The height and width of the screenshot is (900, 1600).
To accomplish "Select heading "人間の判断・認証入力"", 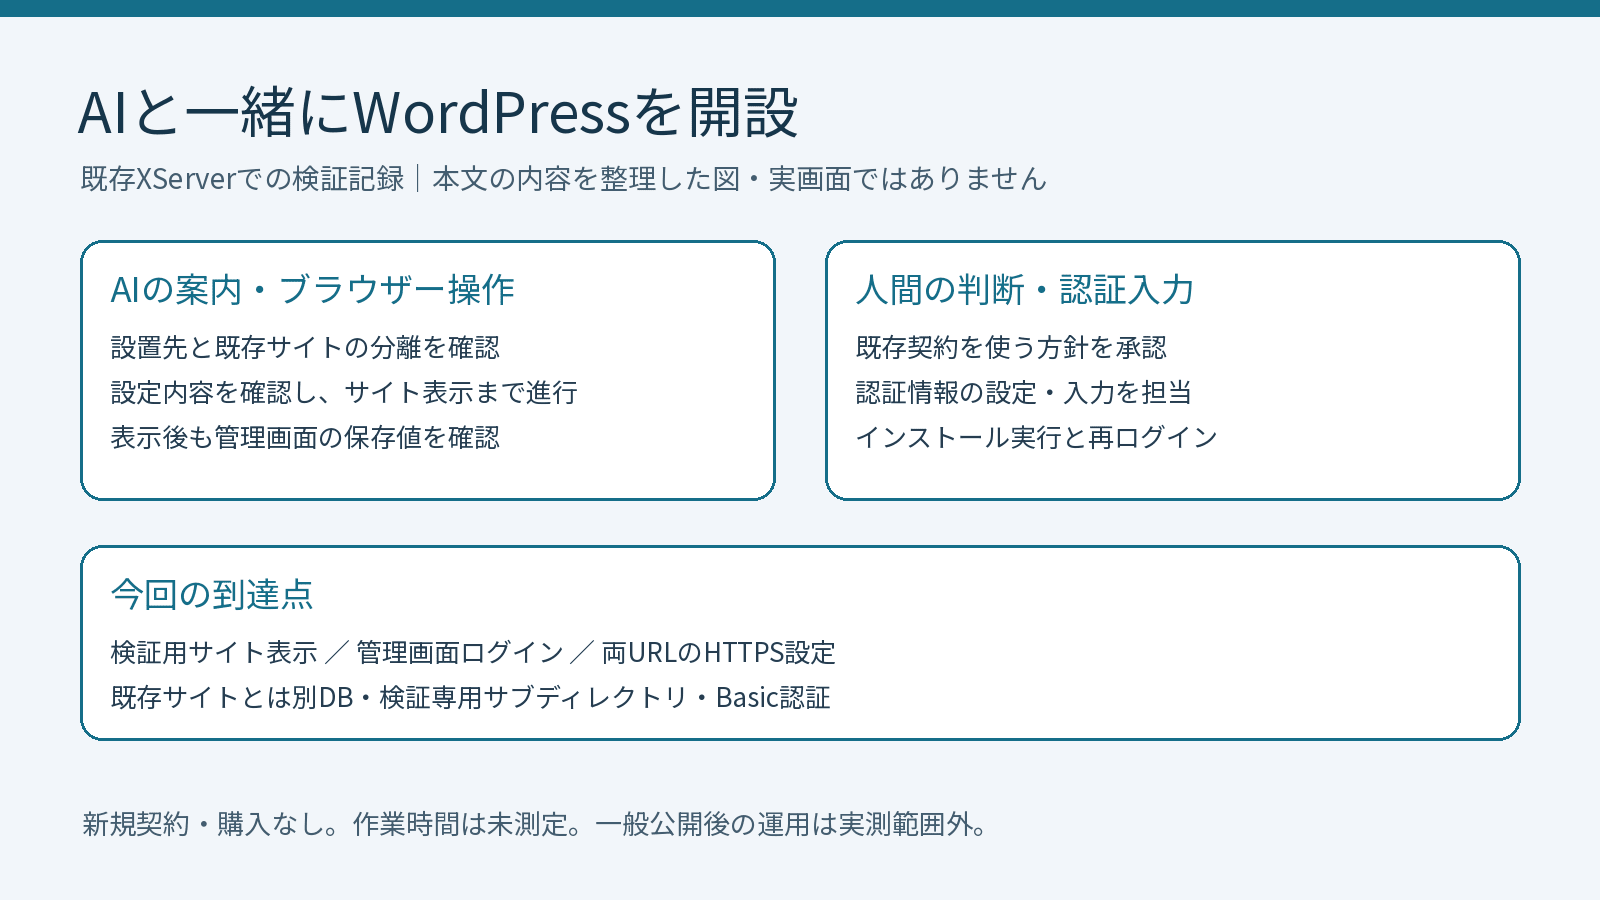I will click(x=1025, y=290).
